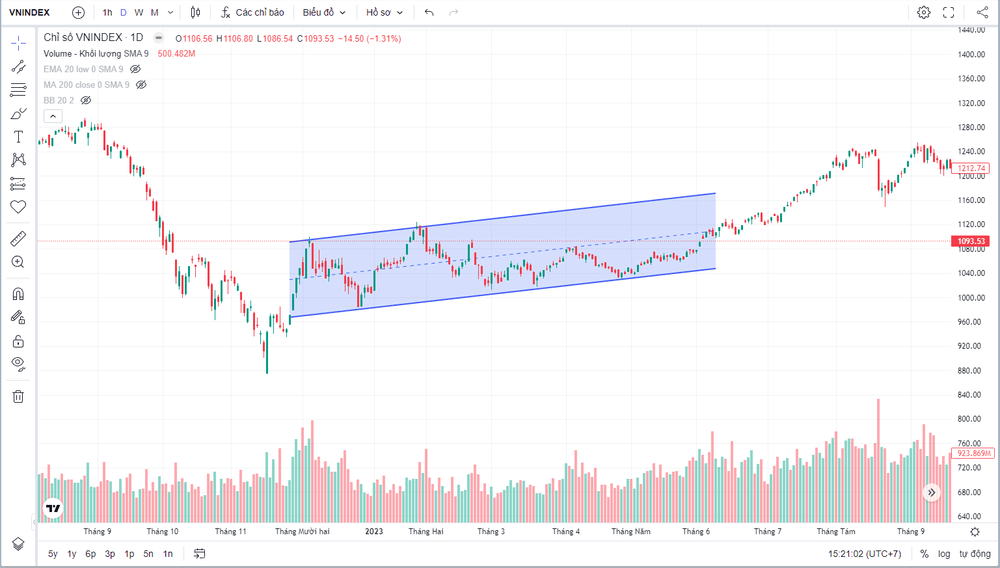Switch price scale to log mode
Screen dimensions: 1000x568
click(944, 553)
